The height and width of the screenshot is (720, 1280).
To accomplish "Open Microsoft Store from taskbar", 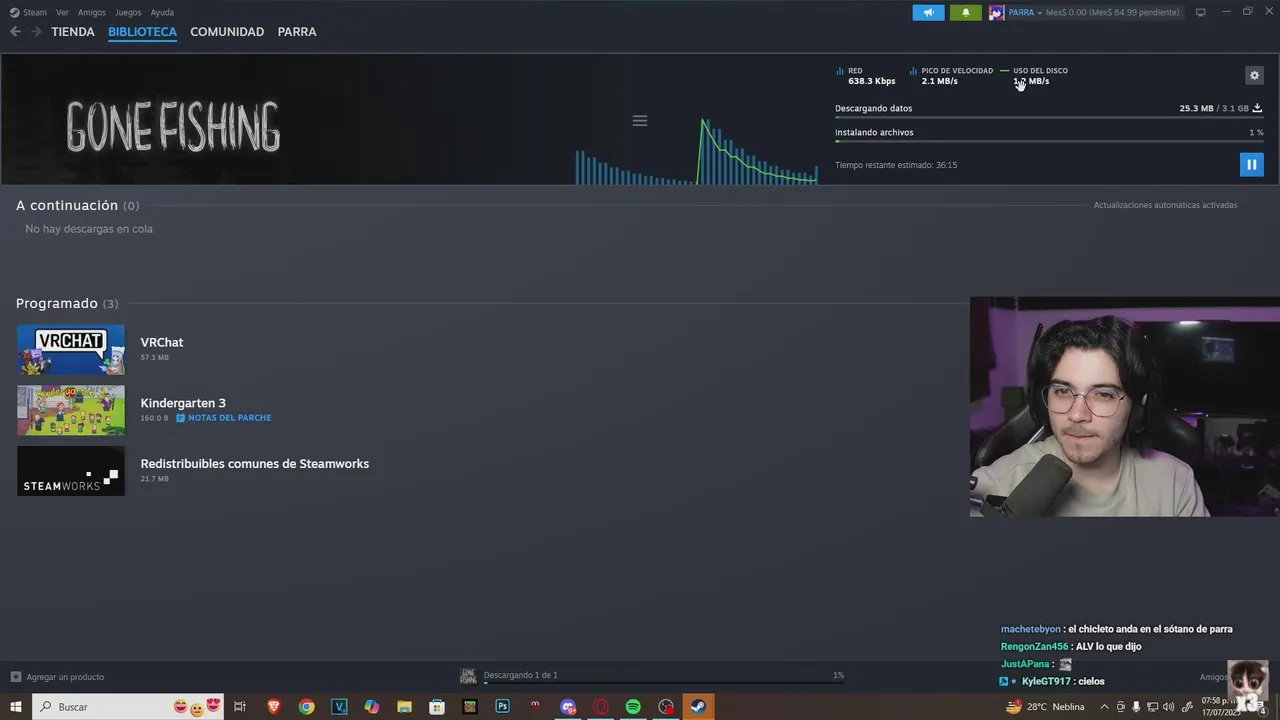I will click(x=437, y=707).
